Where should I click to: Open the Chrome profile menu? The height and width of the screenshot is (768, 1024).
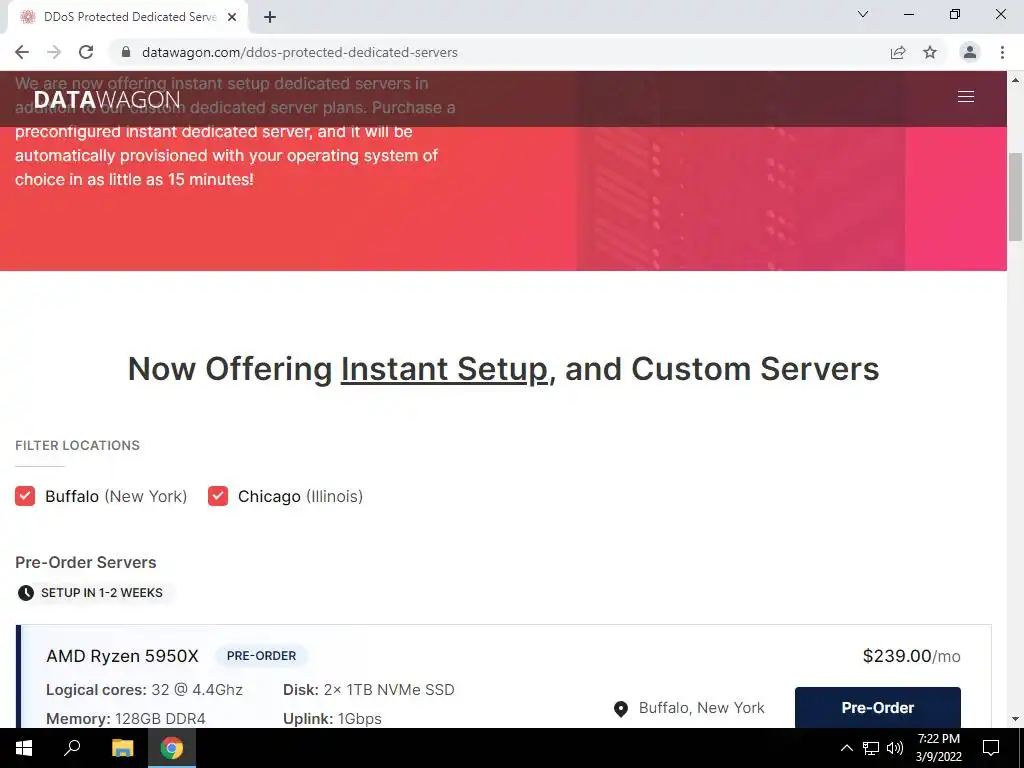pos(970,52)
